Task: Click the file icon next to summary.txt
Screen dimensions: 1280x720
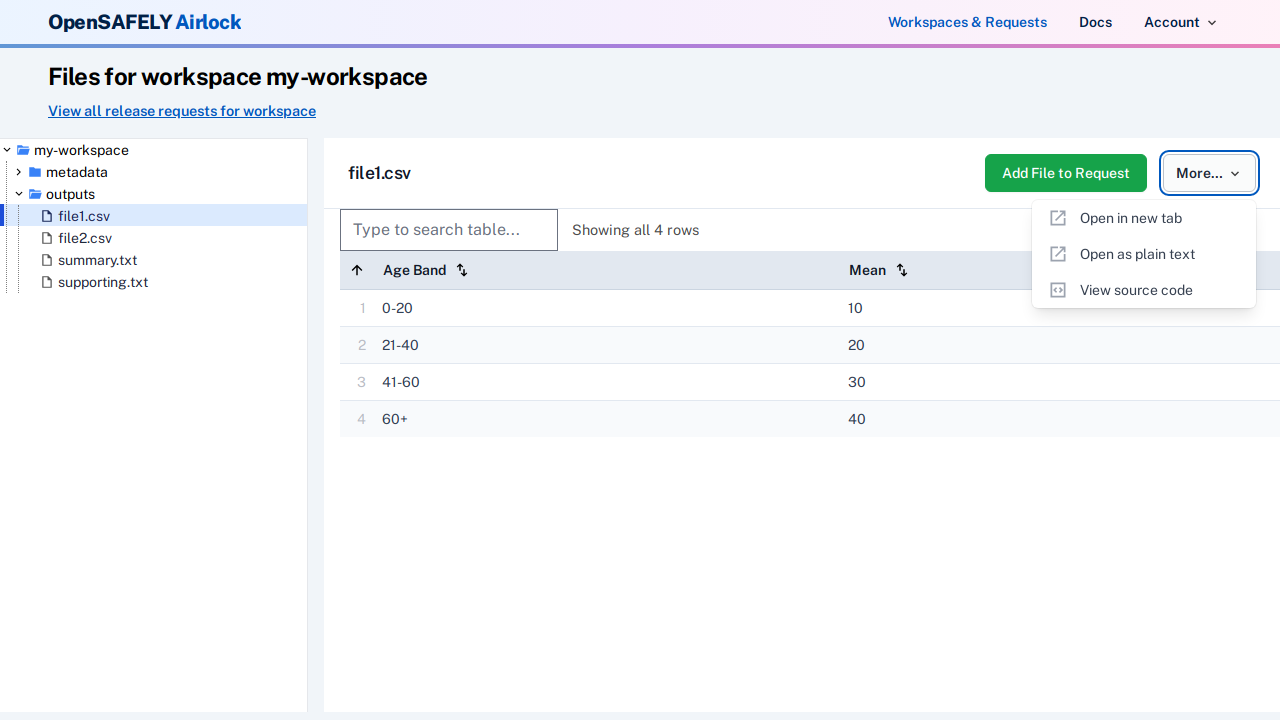Action: (x=46, y=260)
